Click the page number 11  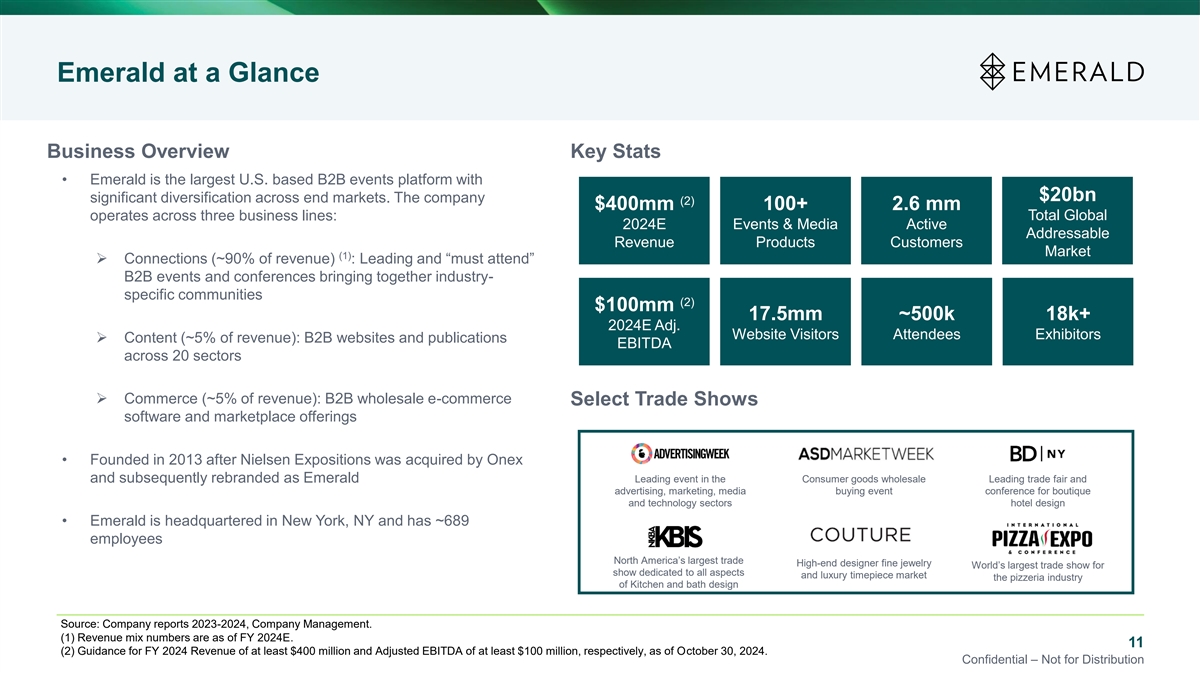click(x=1135, y=642)
